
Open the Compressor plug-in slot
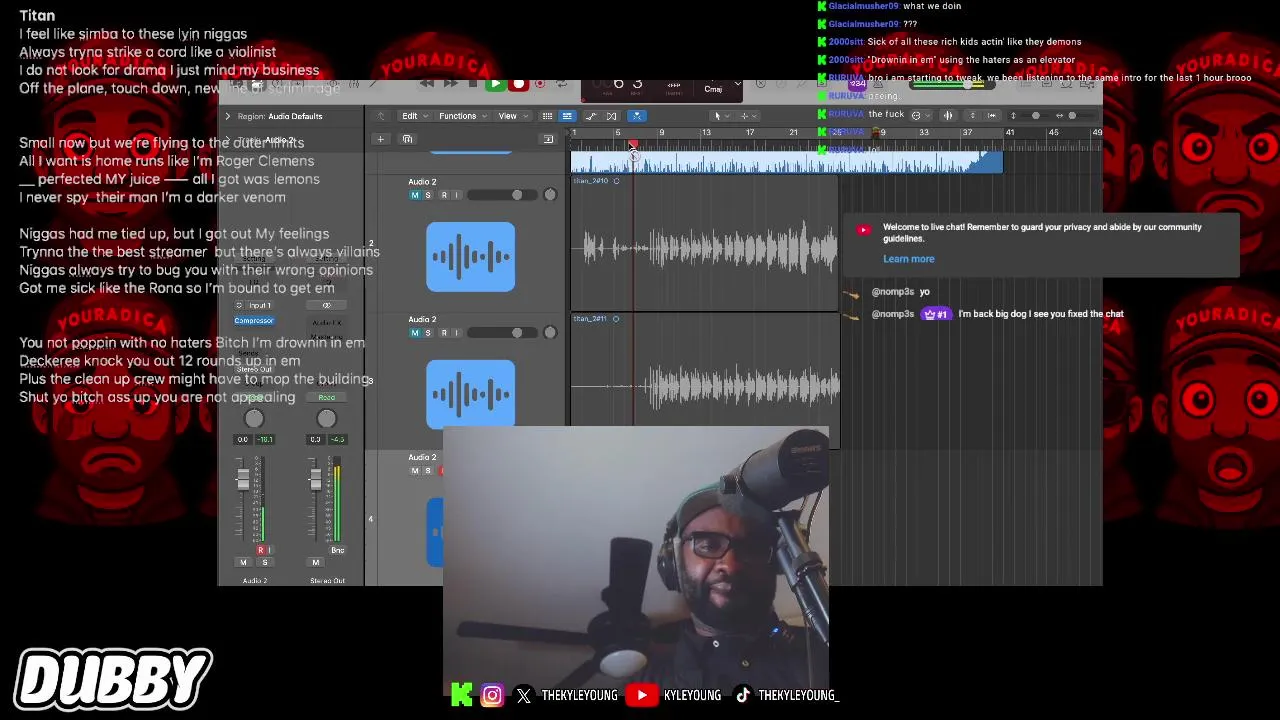click(x=254, y=321)
